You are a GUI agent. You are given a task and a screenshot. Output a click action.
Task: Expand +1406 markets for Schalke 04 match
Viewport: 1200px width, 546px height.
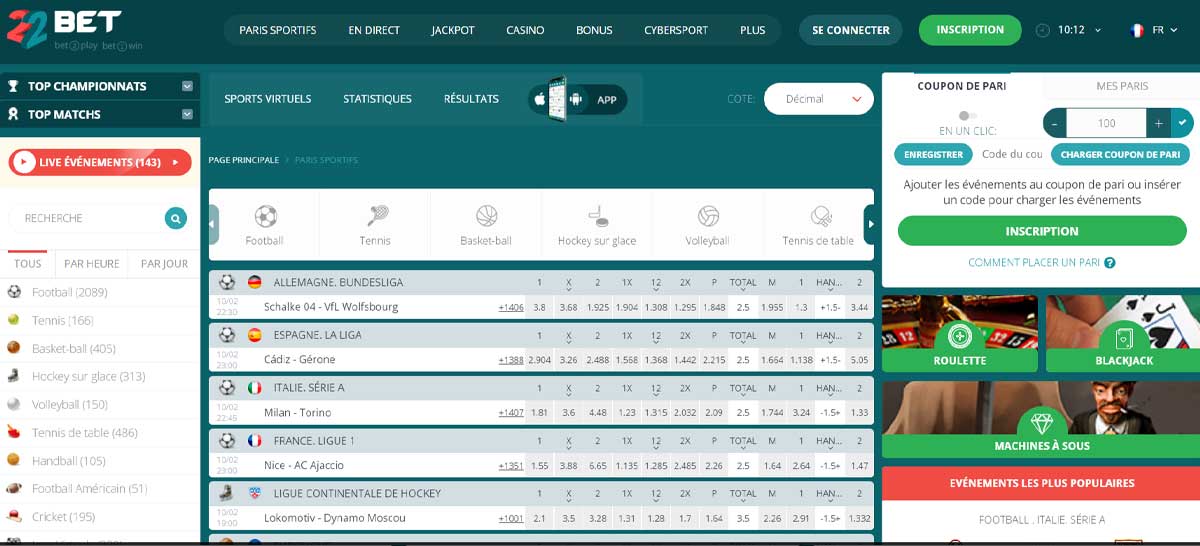click(x=511, y=307)
